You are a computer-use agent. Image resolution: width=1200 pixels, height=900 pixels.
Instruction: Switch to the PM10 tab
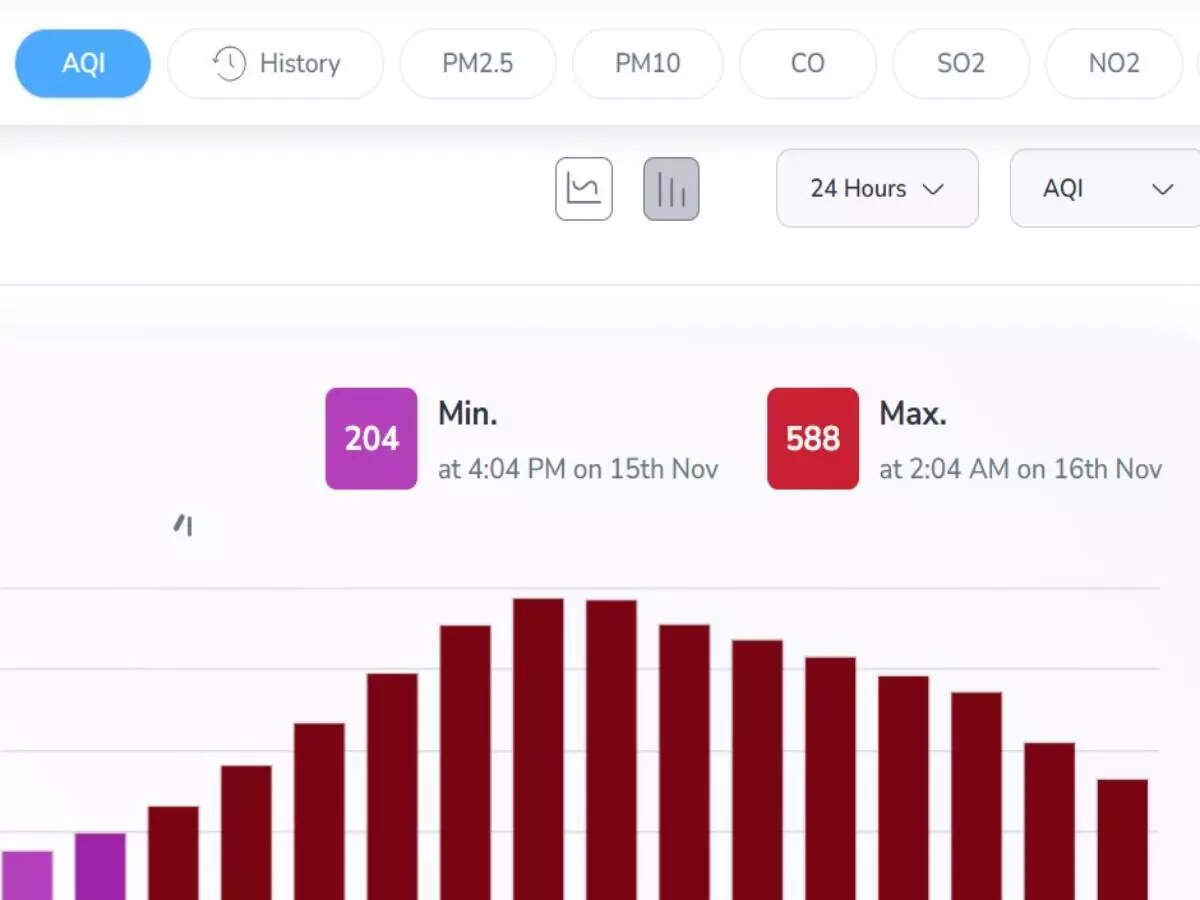click(648, 63)
